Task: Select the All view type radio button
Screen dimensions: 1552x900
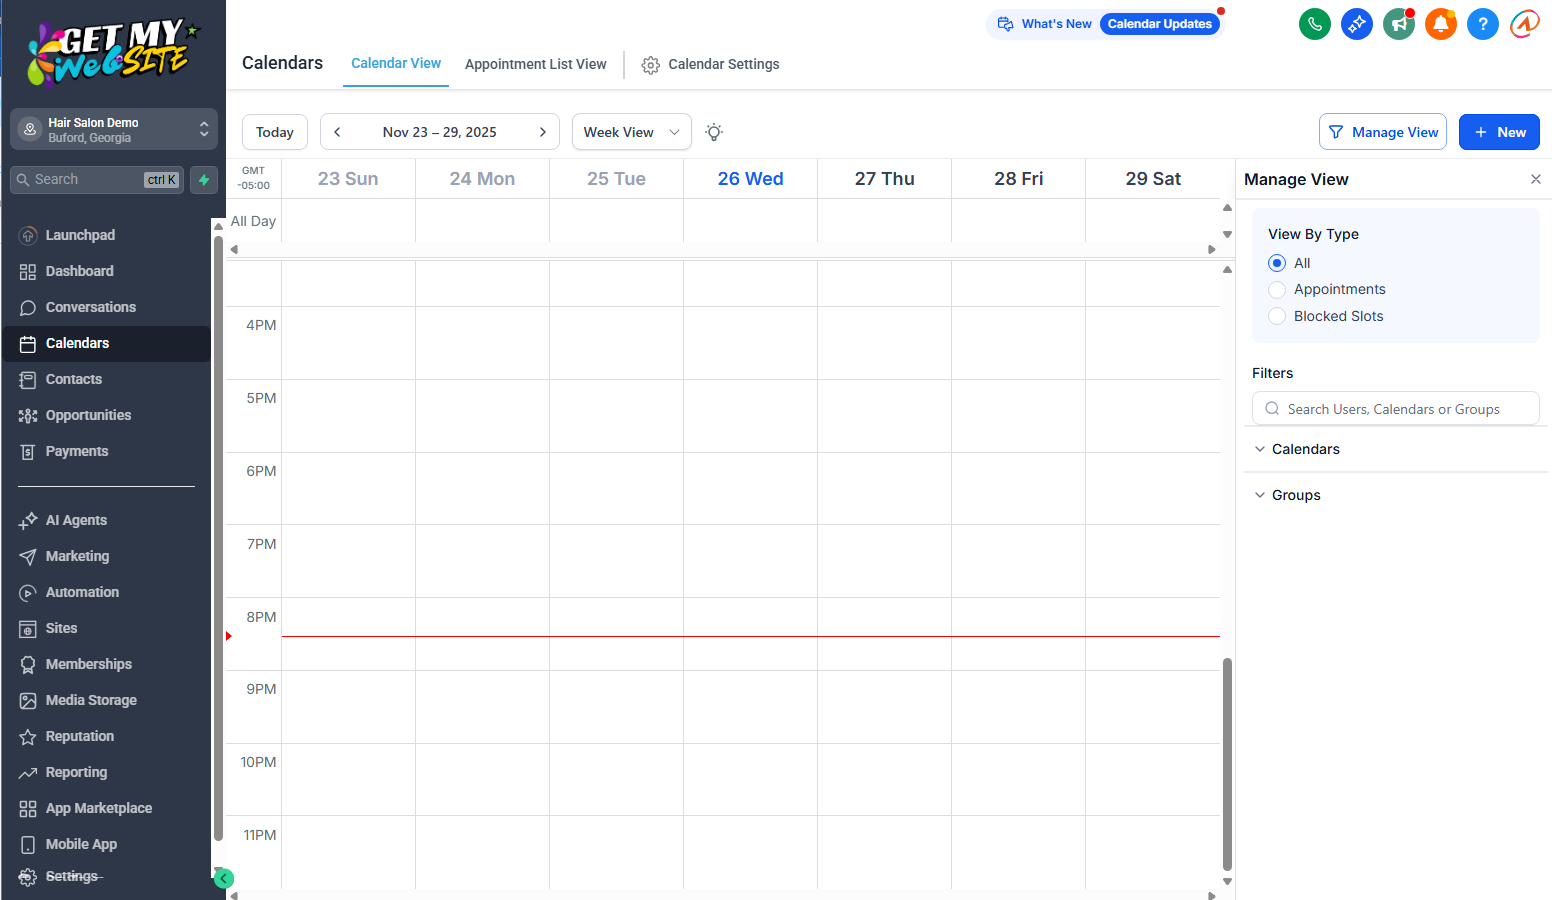Action: (1277, 263)
